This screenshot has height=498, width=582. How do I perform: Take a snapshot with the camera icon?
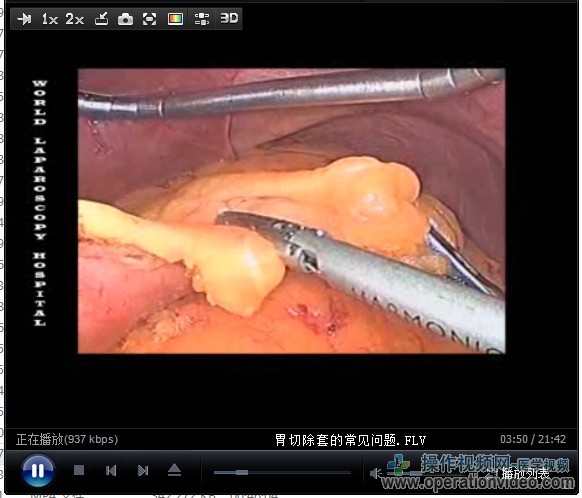coord(125,19)
